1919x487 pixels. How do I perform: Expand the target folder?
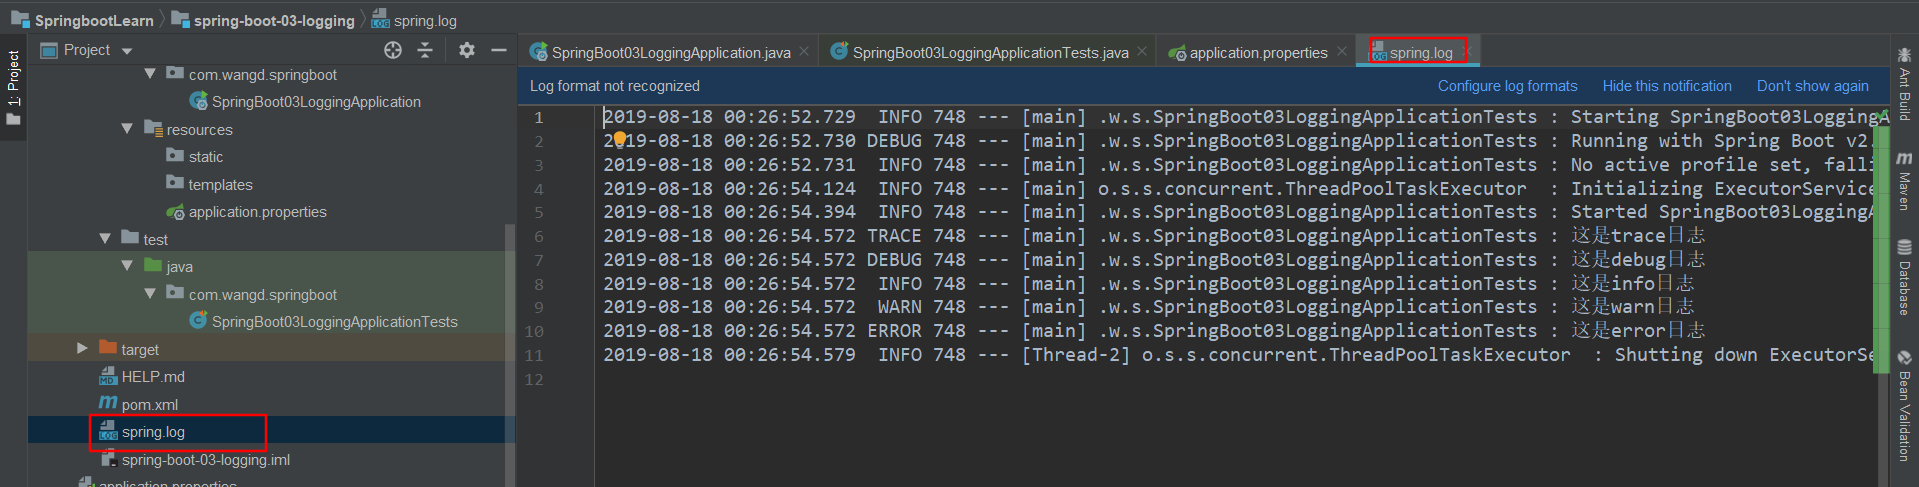pos(82,348)
